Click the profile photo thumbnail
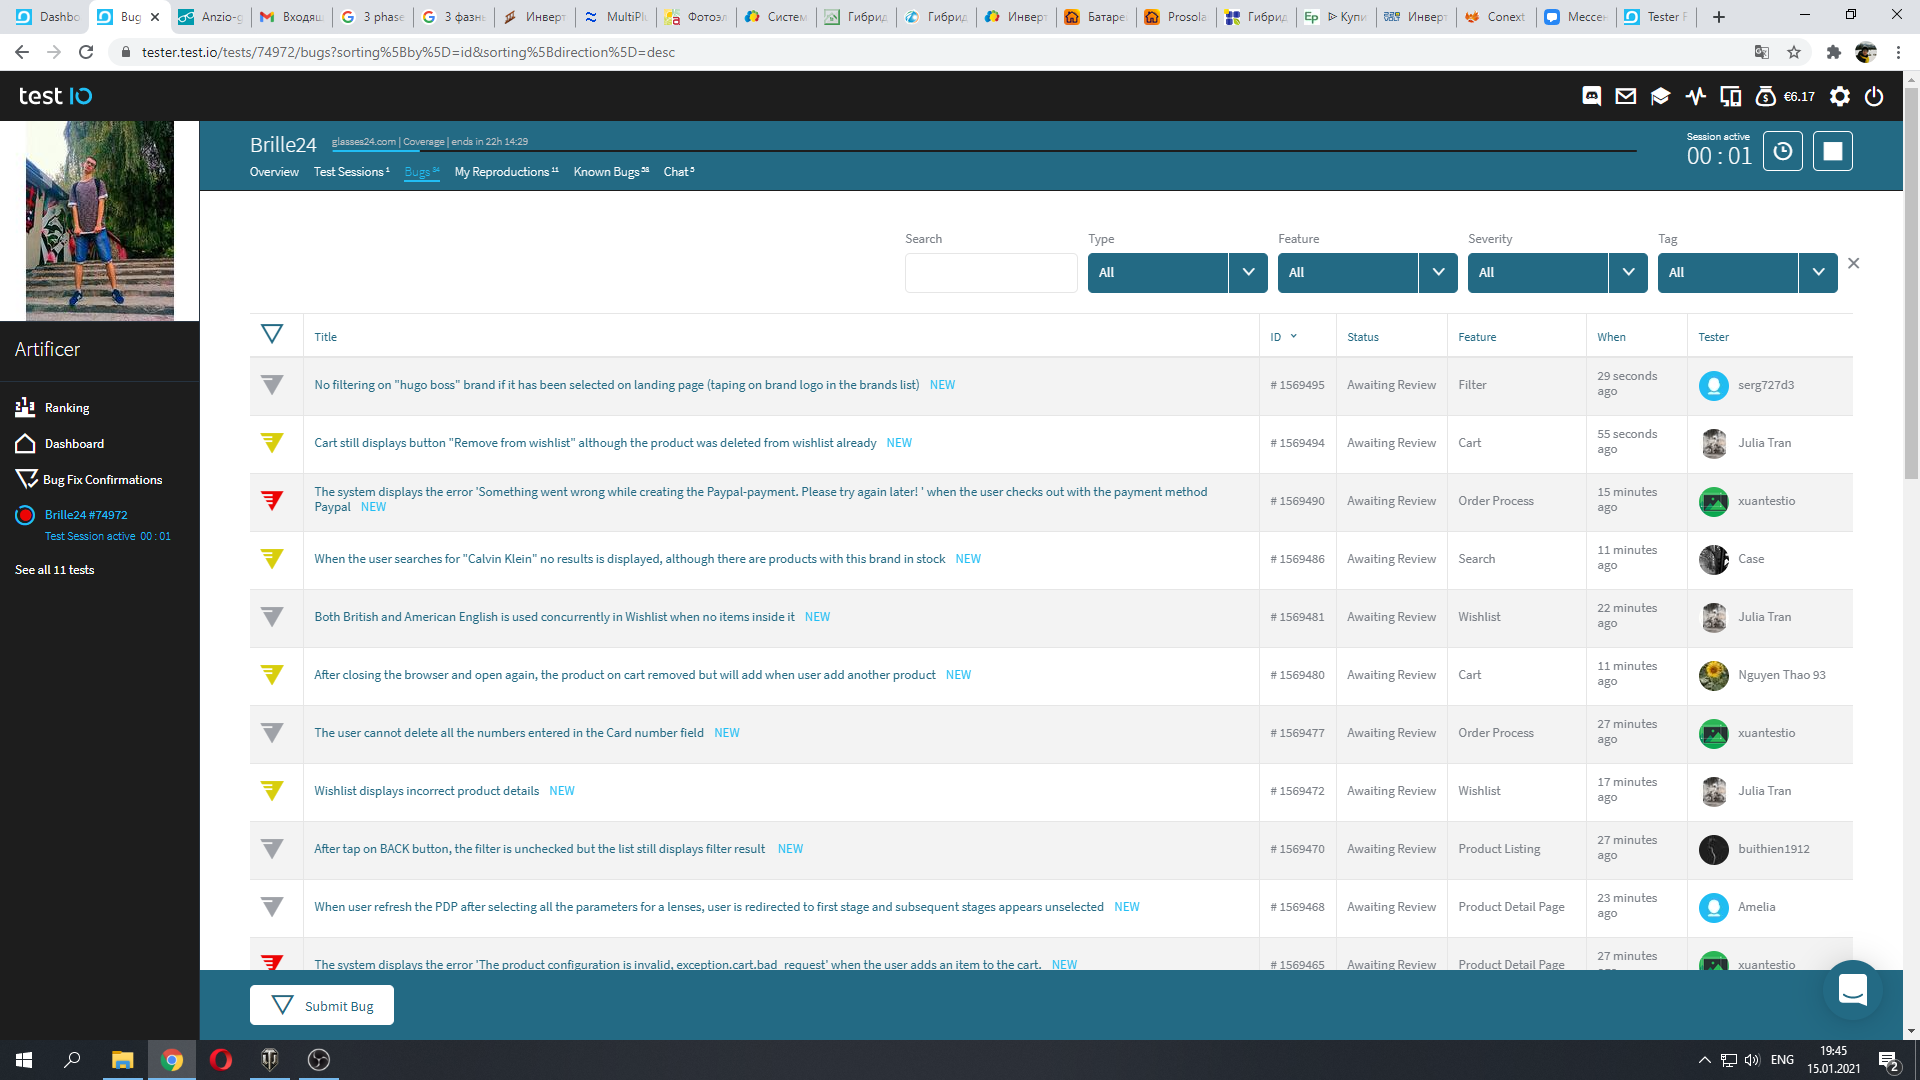Screen dimensions: 1920x1080 pos(100,221)
